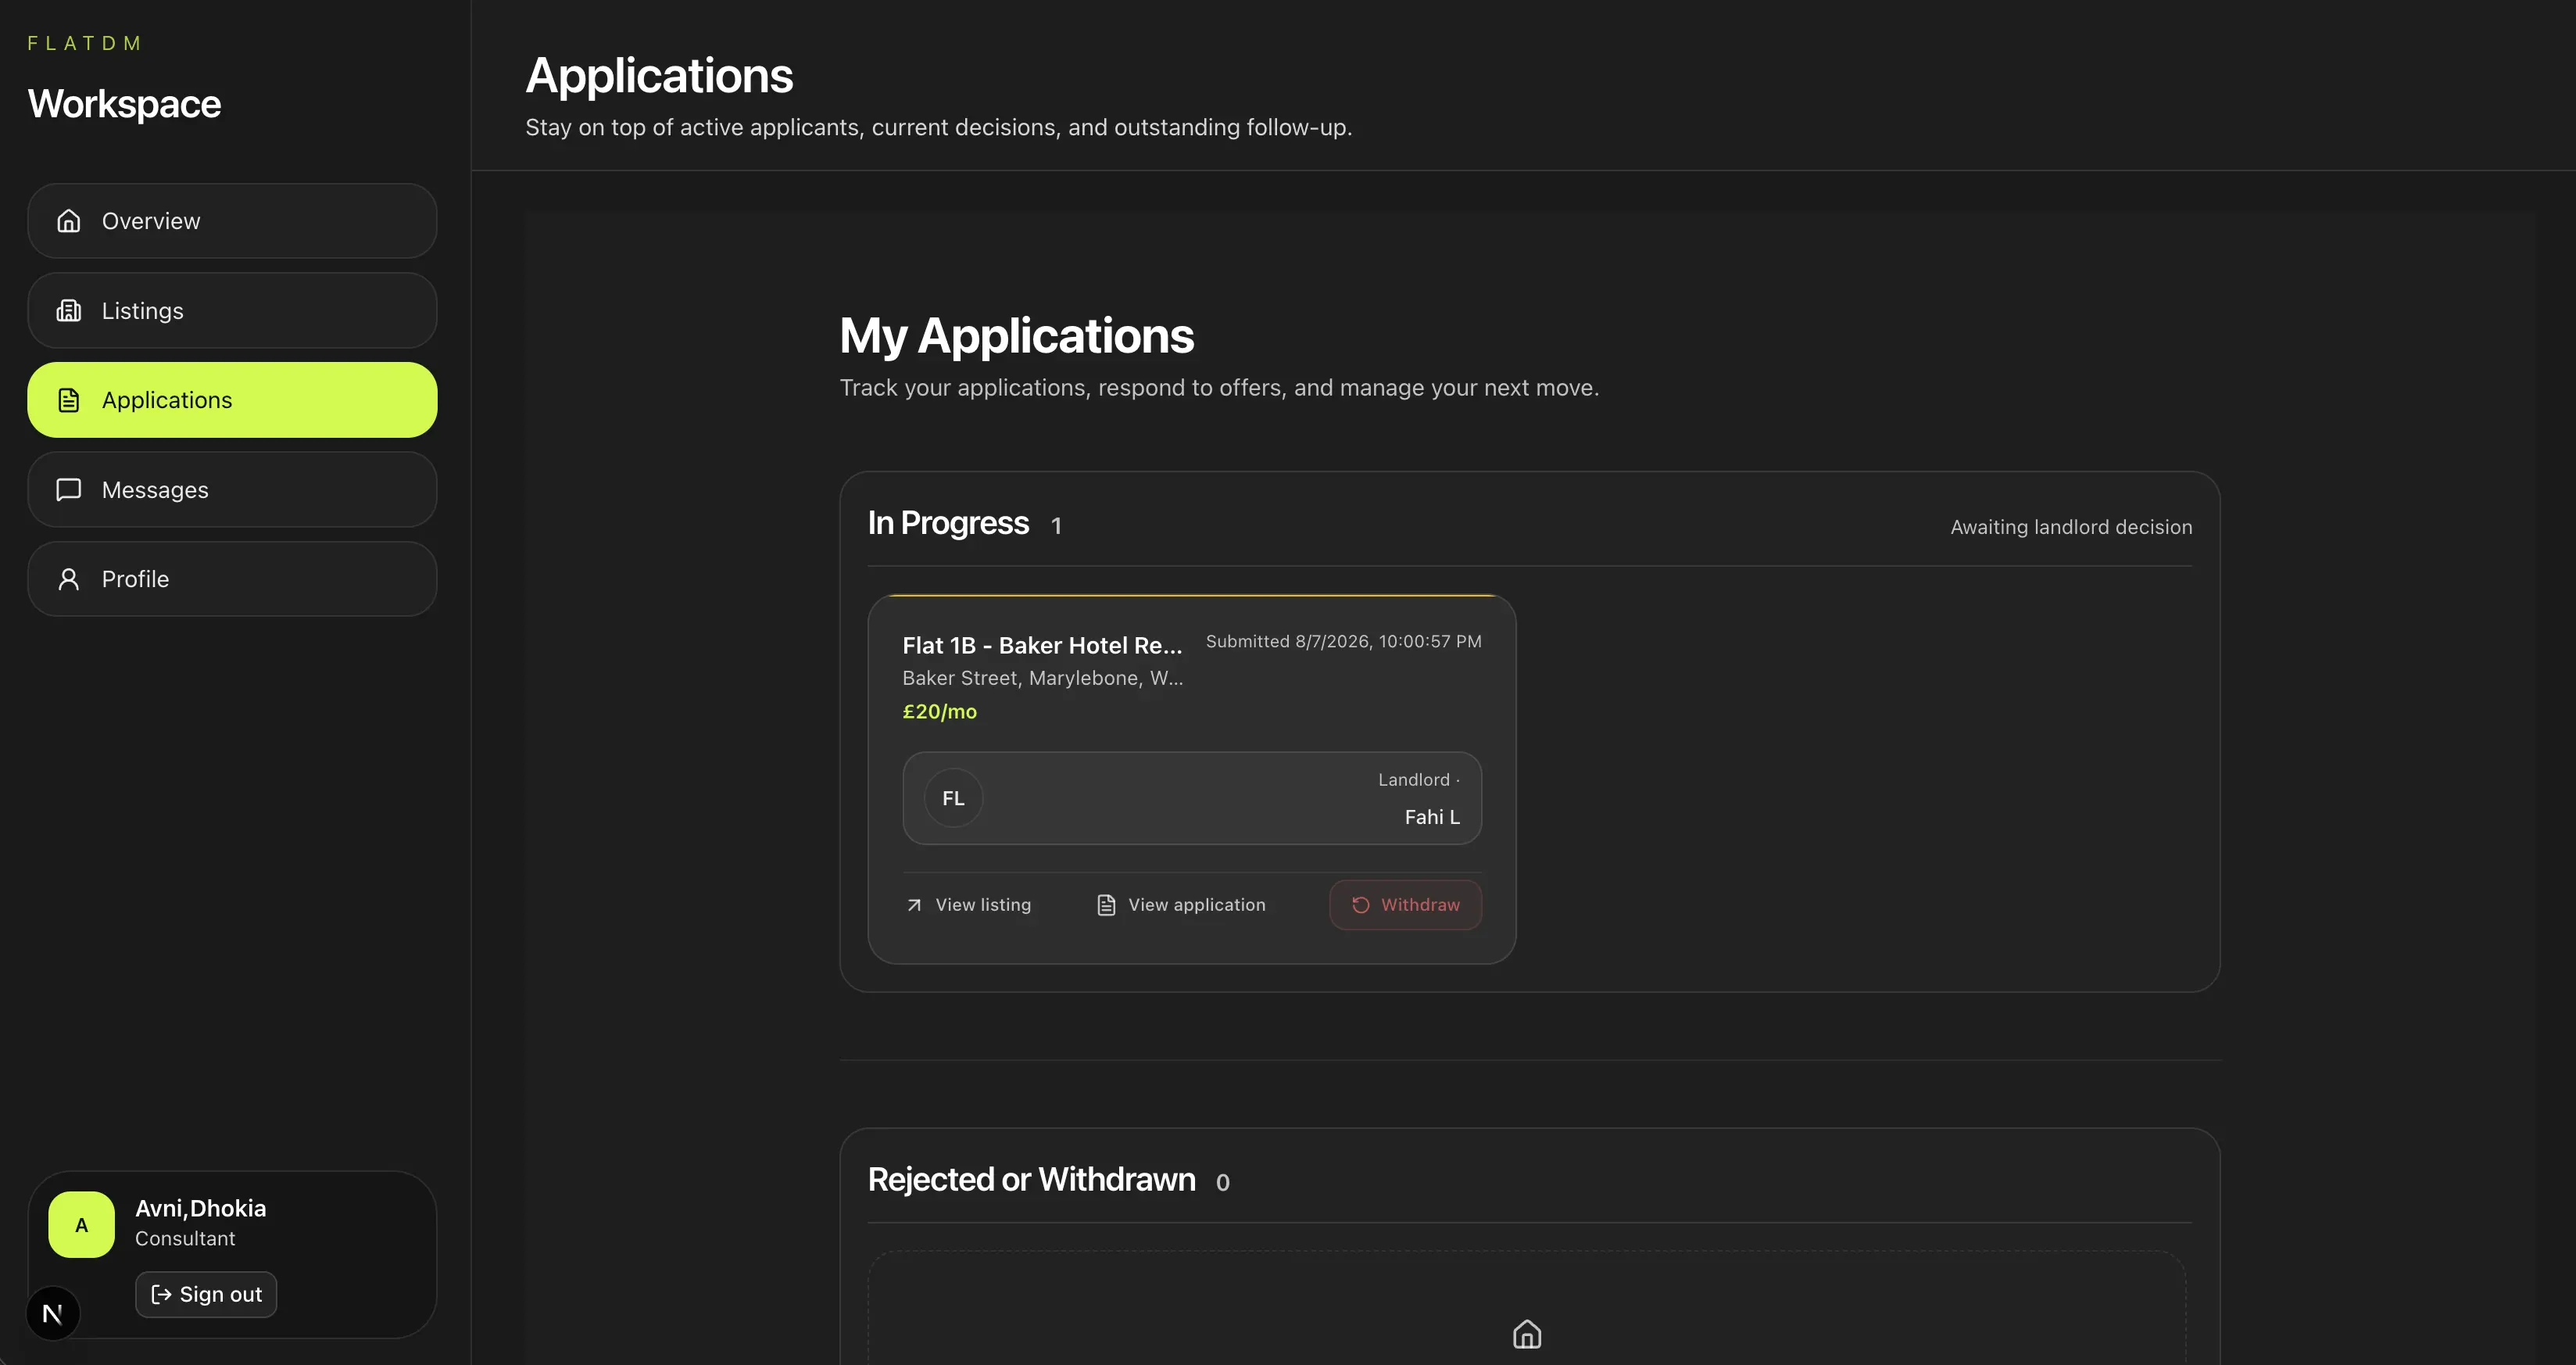Click the In Progress section heading

click(x=948, y=523)
